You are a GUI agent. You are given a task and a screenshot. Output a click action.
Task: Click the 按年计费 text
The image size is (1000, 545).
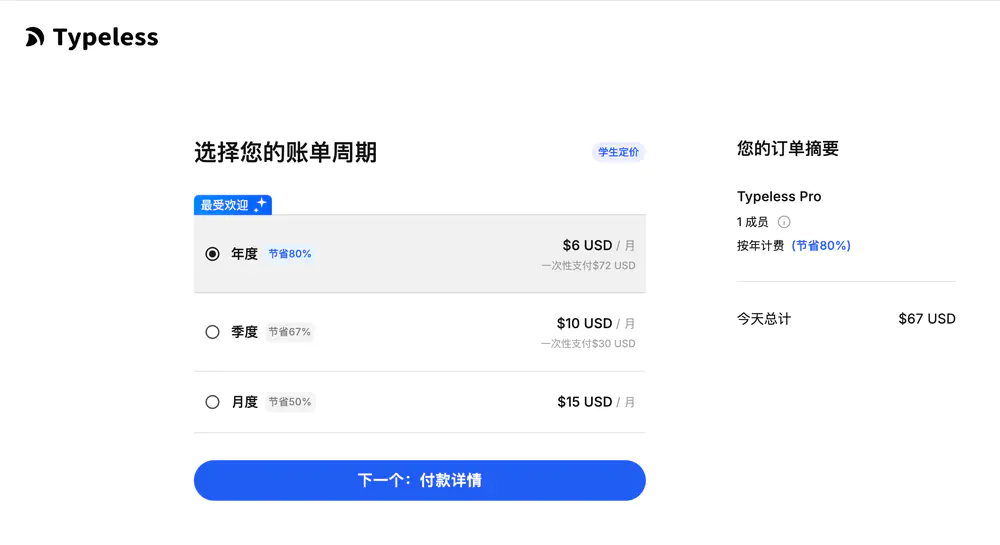tap(760, 245)
